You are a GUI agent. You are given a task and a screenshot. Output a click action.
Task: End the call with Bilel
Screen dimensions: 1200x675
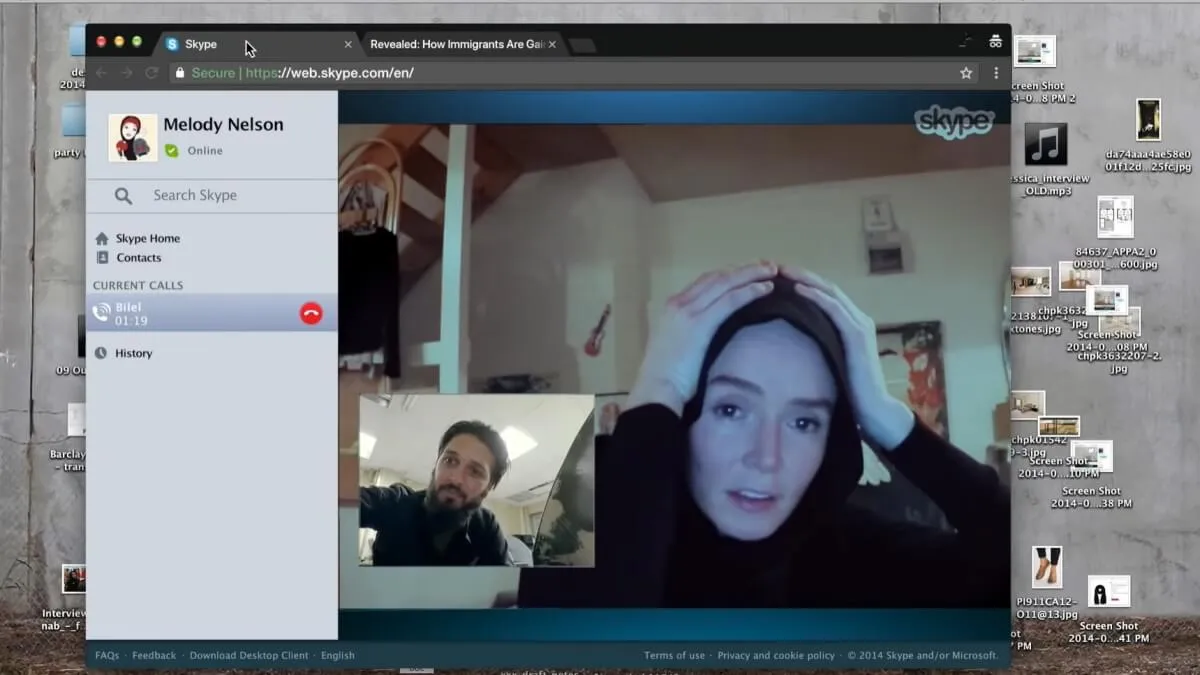click(311, 313)
